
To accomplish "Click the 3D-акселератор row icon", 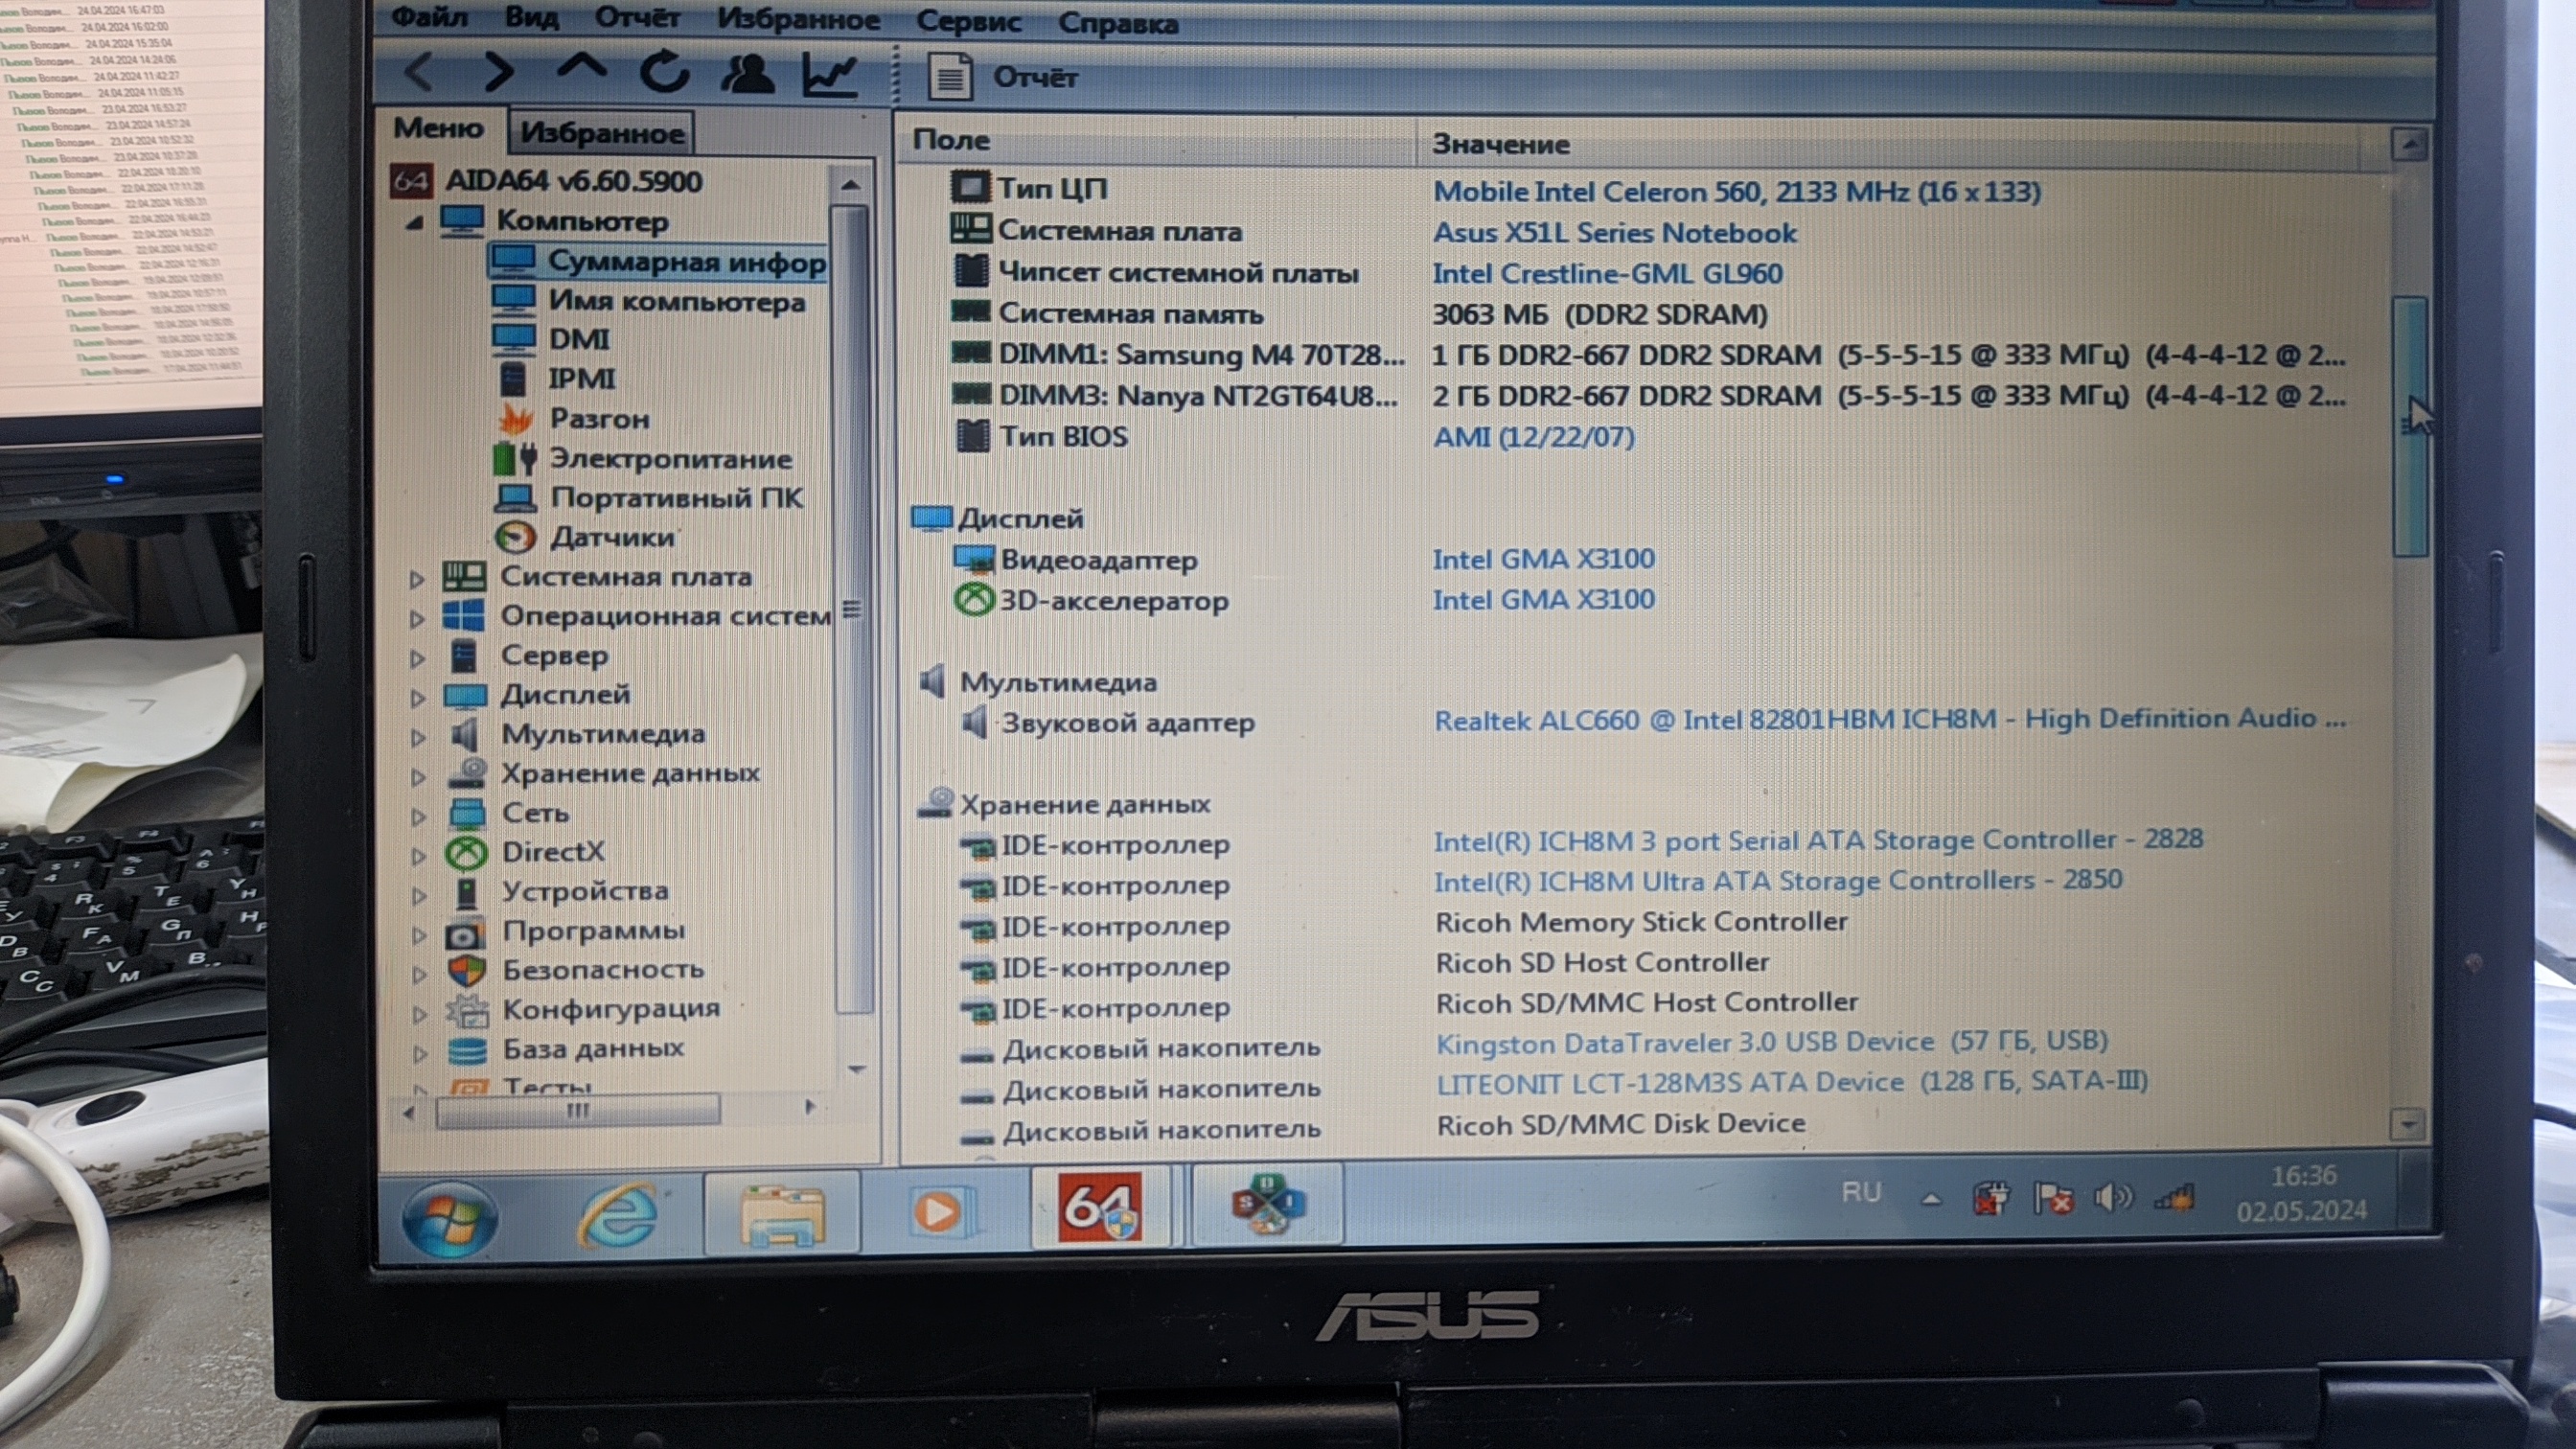I will pos(972,600).
